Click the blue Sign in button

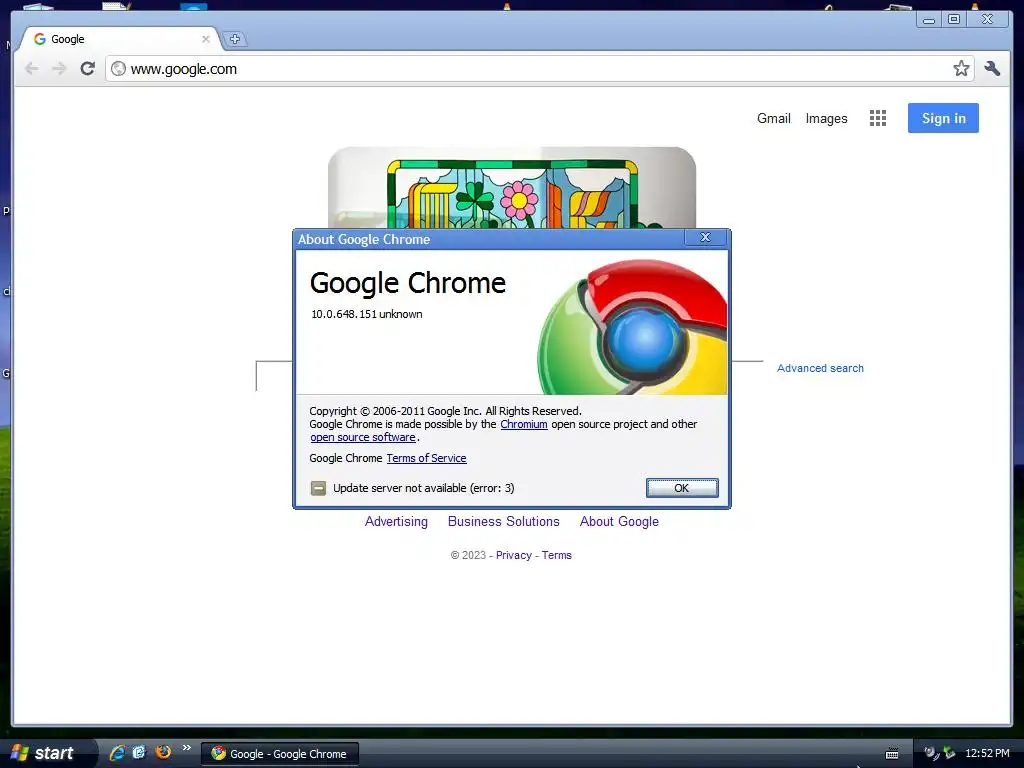[943, 118]
